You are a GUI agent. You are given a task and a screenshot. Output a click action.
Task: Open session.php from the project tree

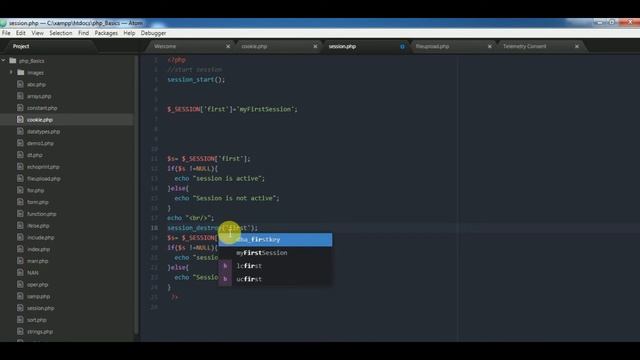40,308
